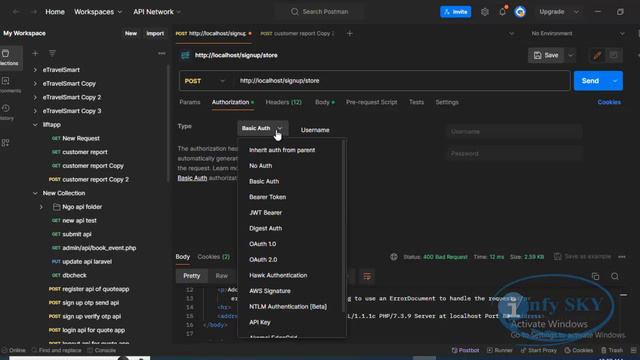Choose Bearer Token auth type

(x=267, y=197)
